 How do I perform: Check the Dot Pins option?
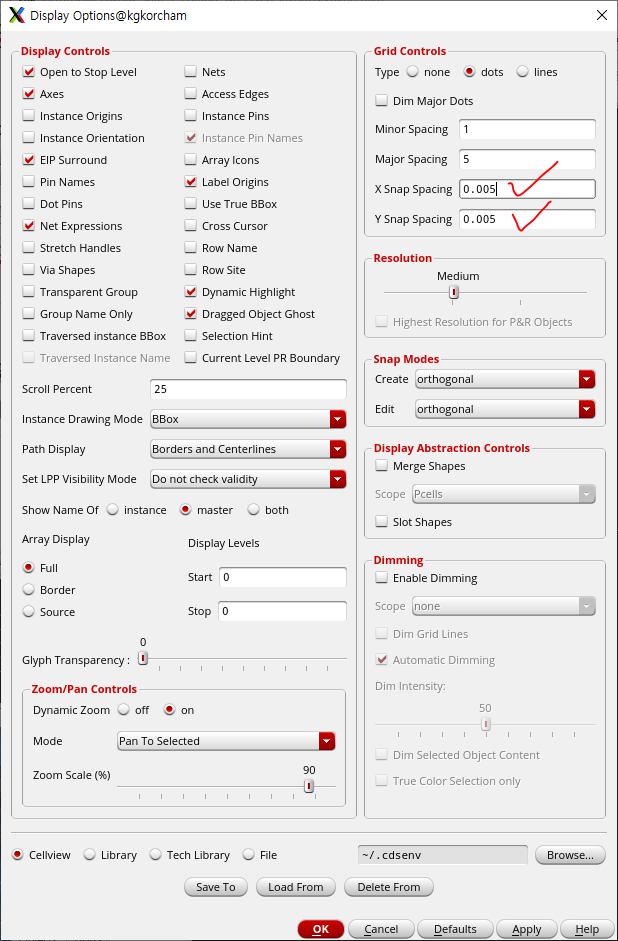click(x=28, y=204)
